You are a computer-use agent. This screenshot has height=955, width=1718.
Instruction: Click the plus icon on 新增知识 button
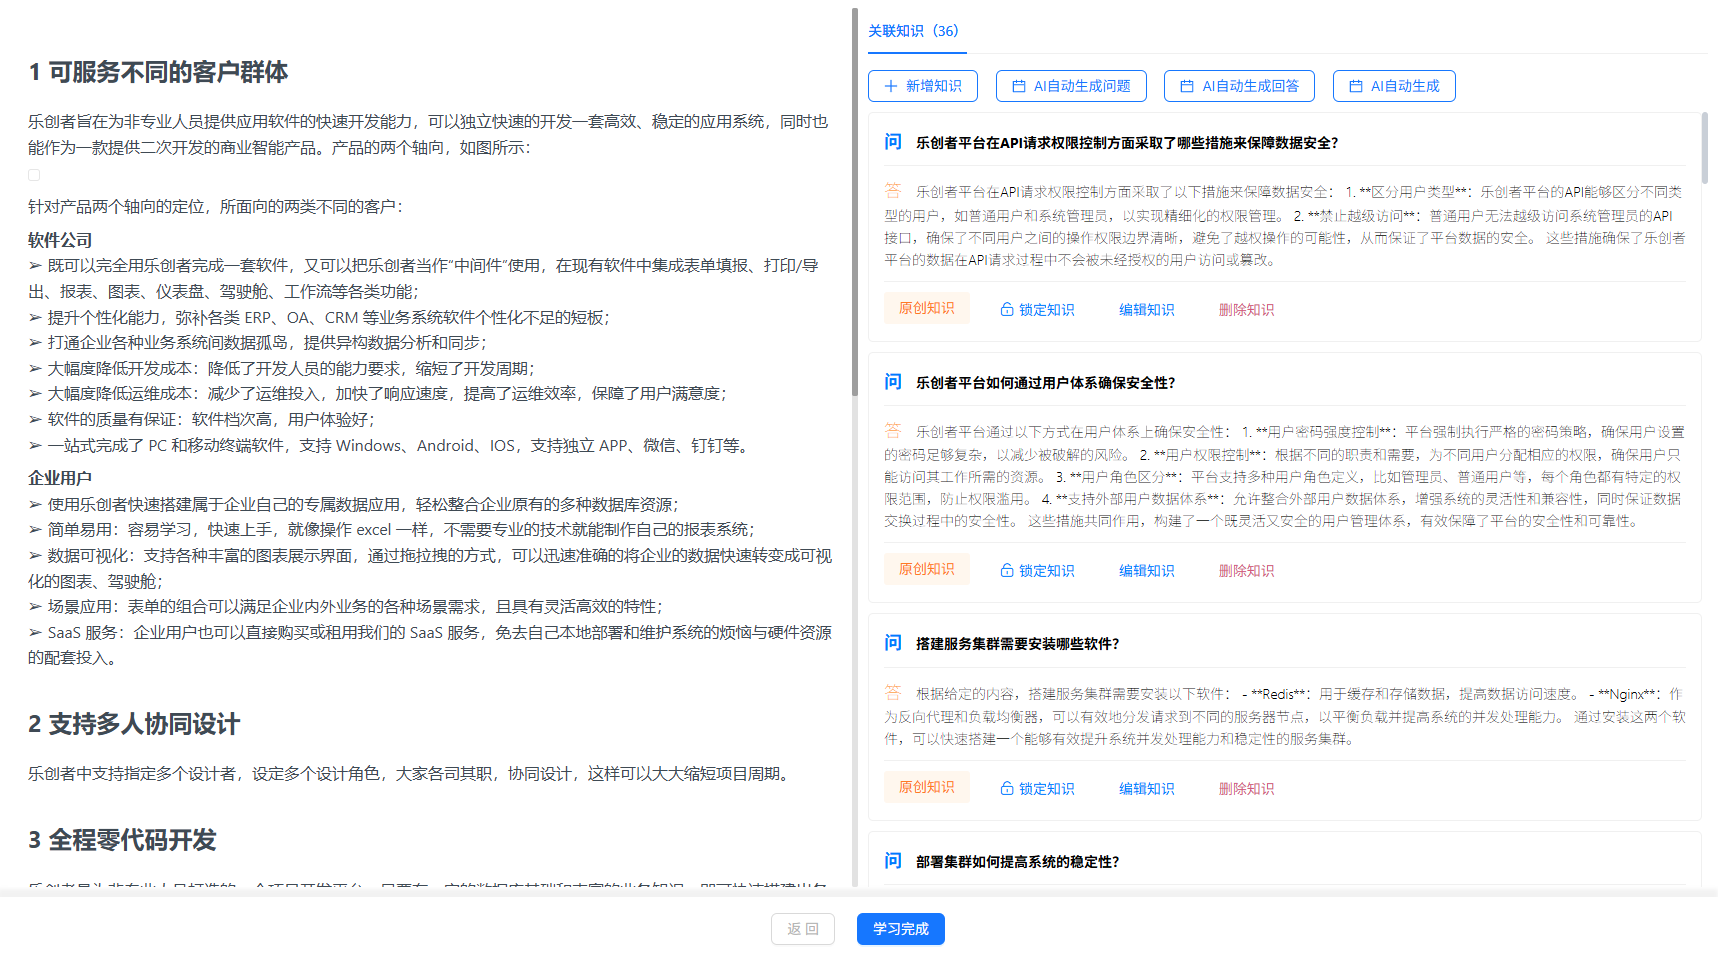click(x=891, y=86)
